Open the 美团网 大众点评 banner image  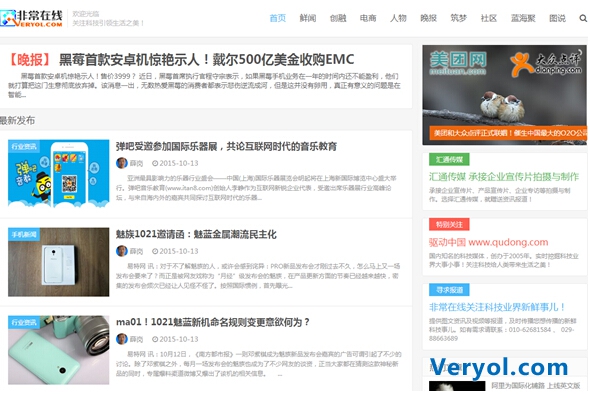pos(505,95)
